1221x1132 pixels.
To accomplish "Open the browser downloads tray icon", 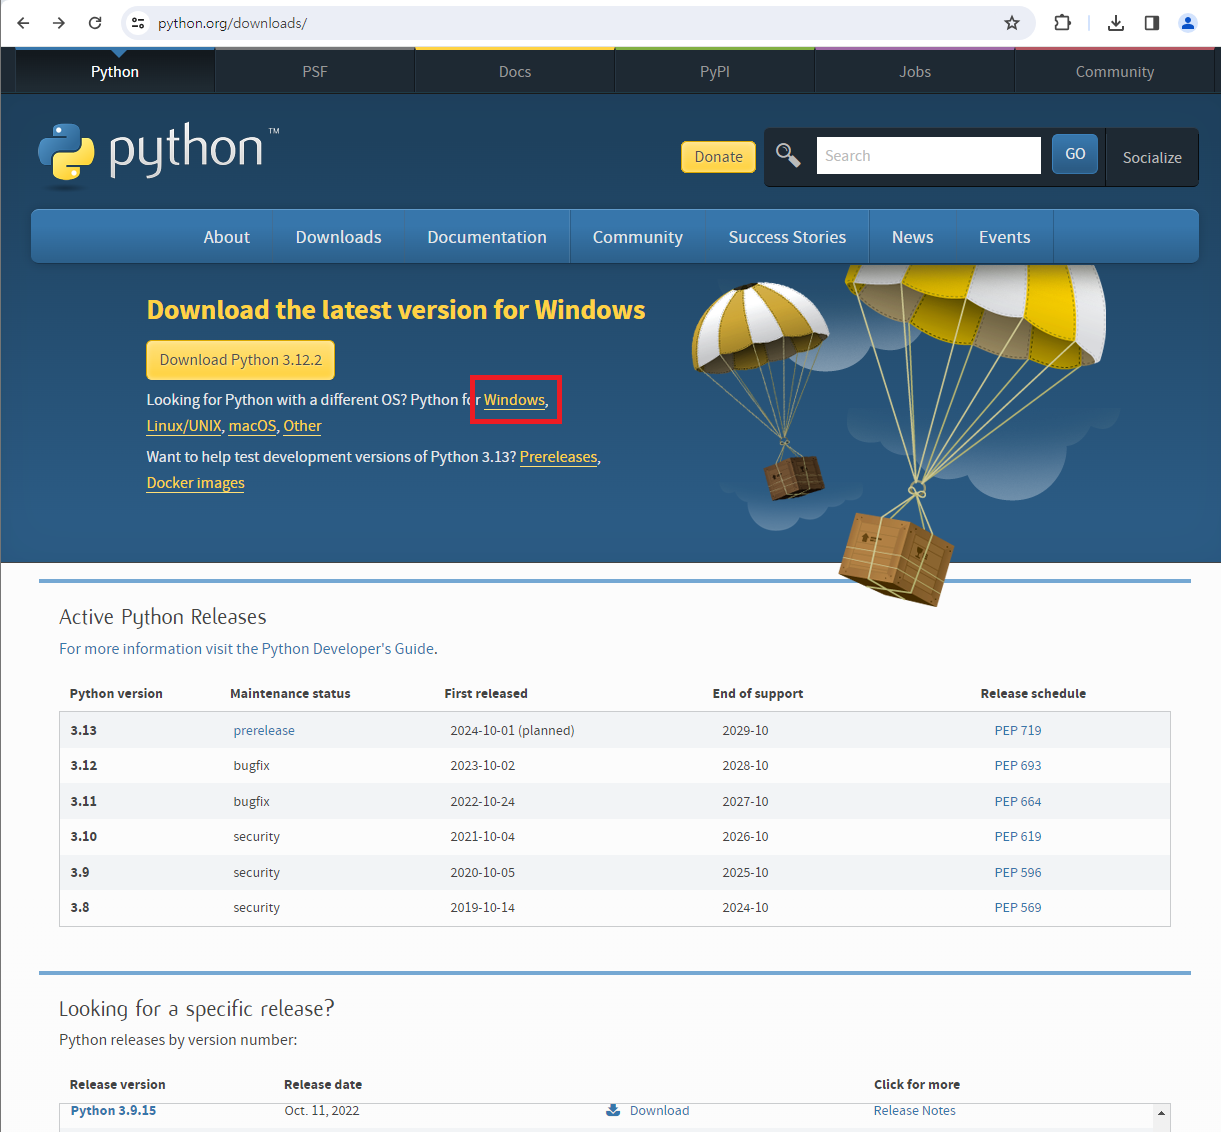I will [x=1116, y=23].
